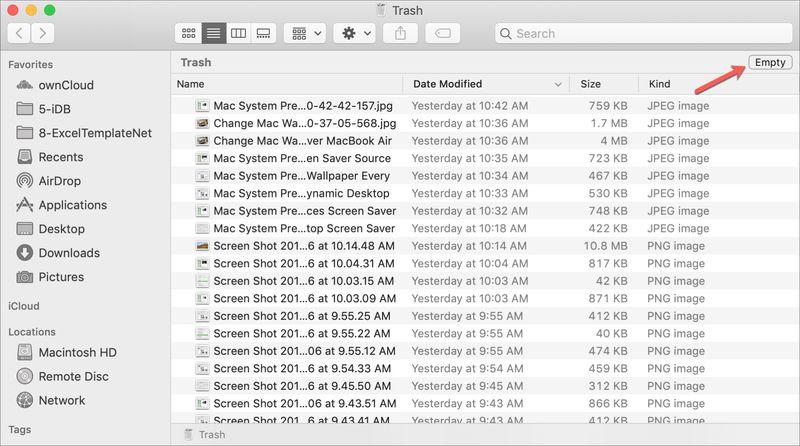Select Pictures in the sidebar
The height and width of the screenshot is (446, 800).
[50, 277]
